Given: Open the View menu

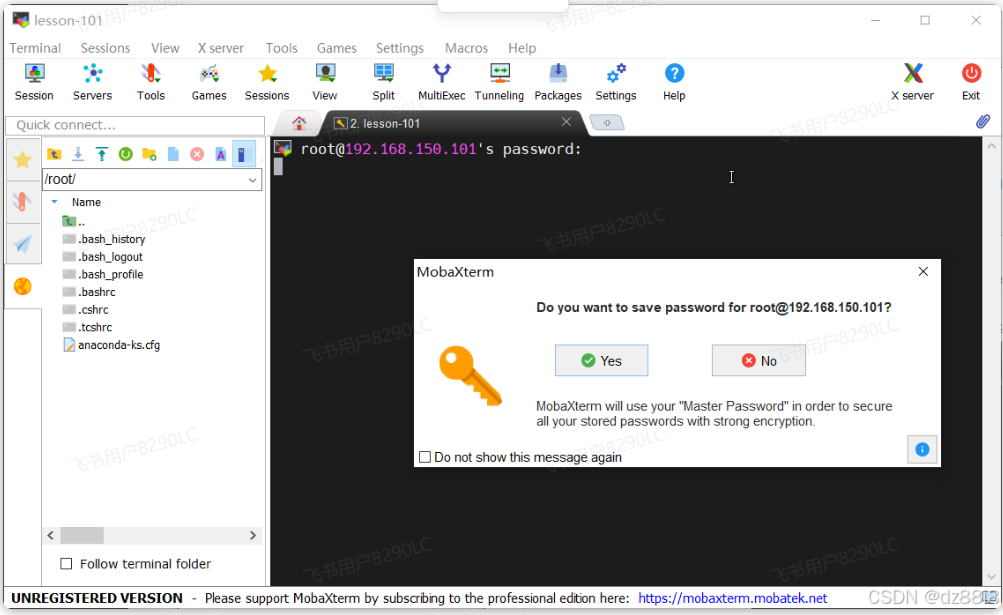Looking at the screenshot, I should (165, 48).
